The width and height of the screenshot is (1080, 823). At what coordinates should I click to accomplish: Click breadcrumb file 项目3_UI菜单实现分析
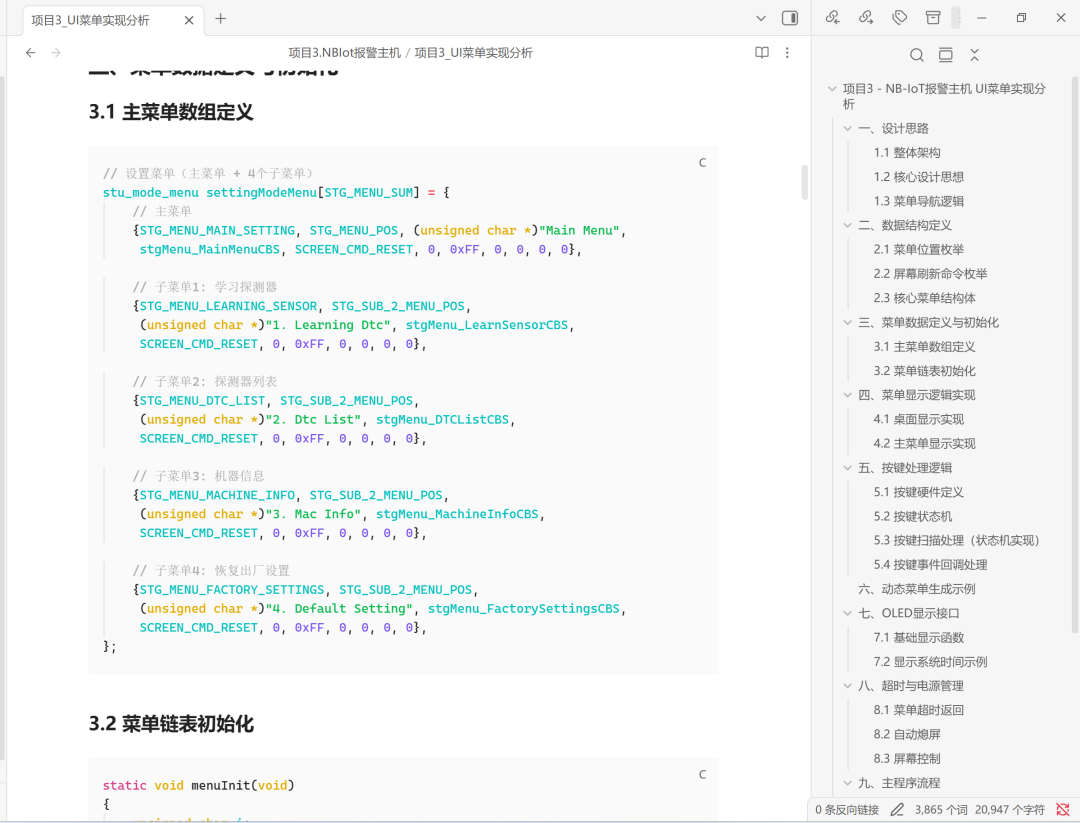click(x=473, y=53)
